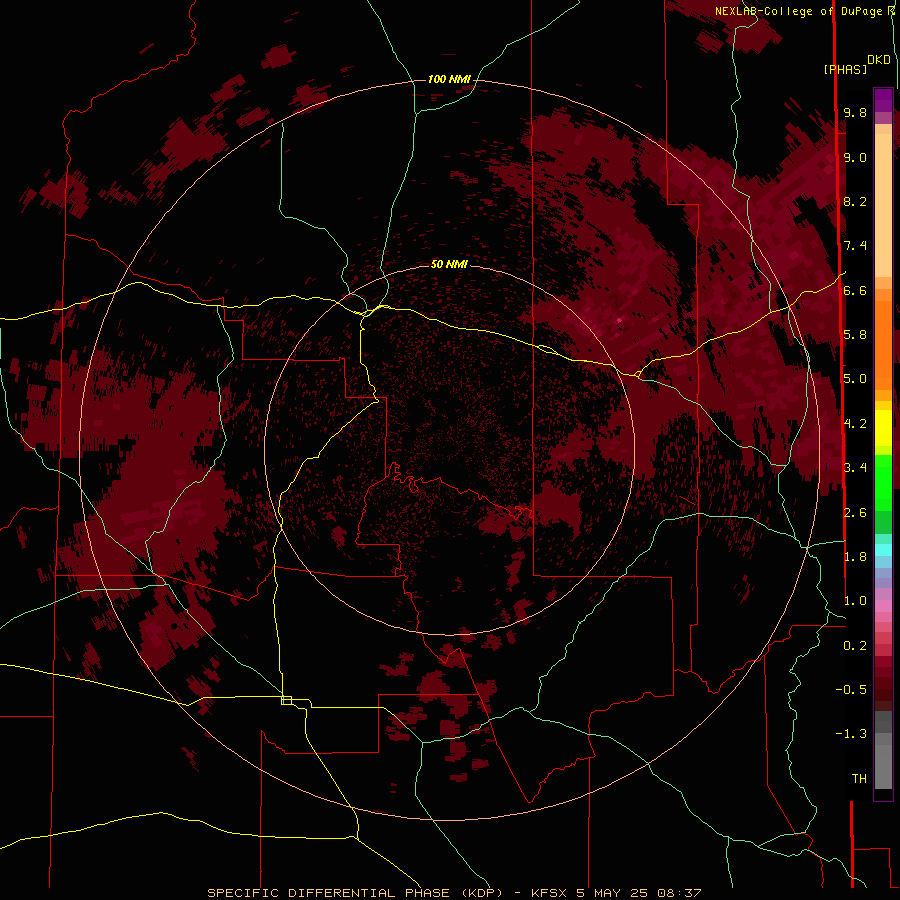Click the 5.8 legend value
This screenshot has height=900, width=900.
[855, 335]
